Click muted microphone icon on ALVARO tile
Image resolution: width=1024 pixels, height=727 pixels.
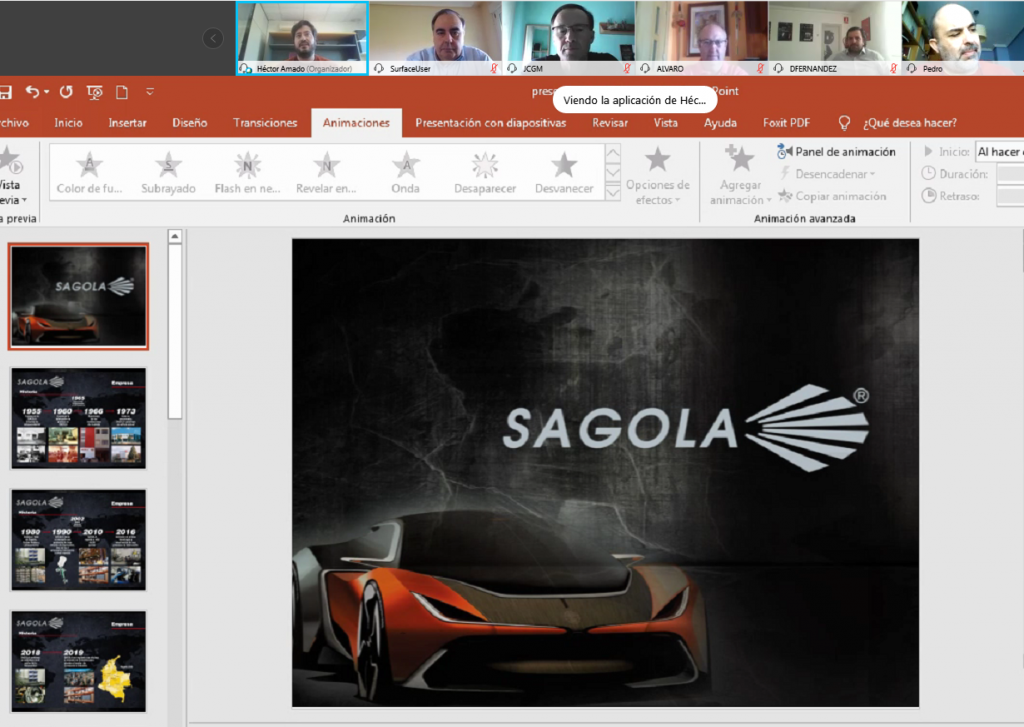(760, 68)
